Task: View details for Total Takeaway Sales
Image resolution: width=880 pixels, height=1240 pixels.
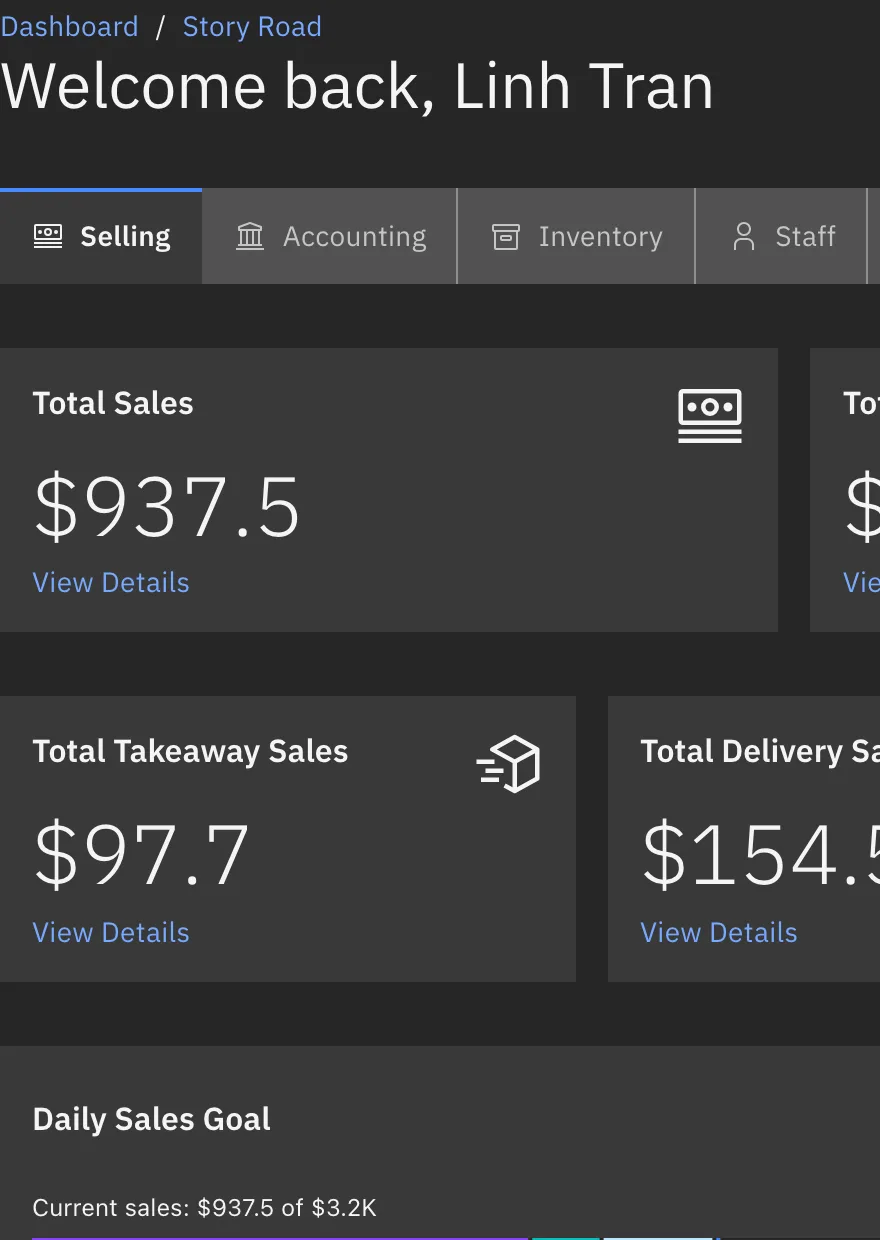Action: pyautogui.click(x=111, y=933)
